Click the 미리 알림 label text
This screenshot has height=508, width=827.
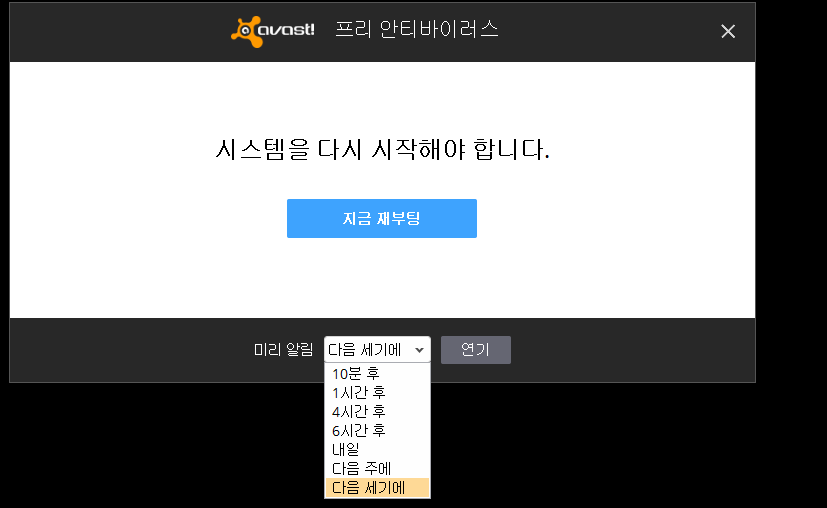[283, 350]
